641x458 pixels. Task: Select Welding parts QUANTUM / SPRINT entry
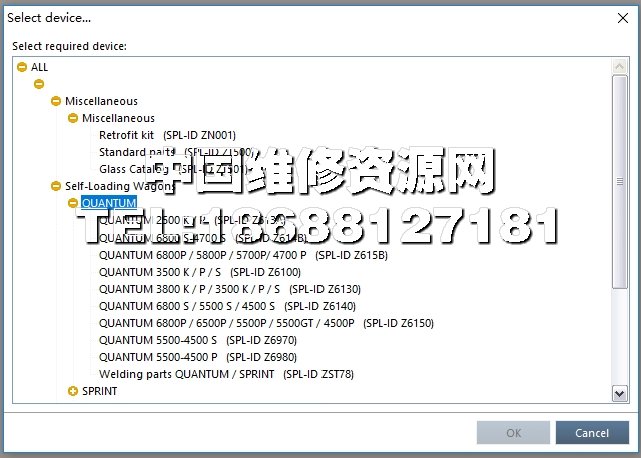coord(229,374)
